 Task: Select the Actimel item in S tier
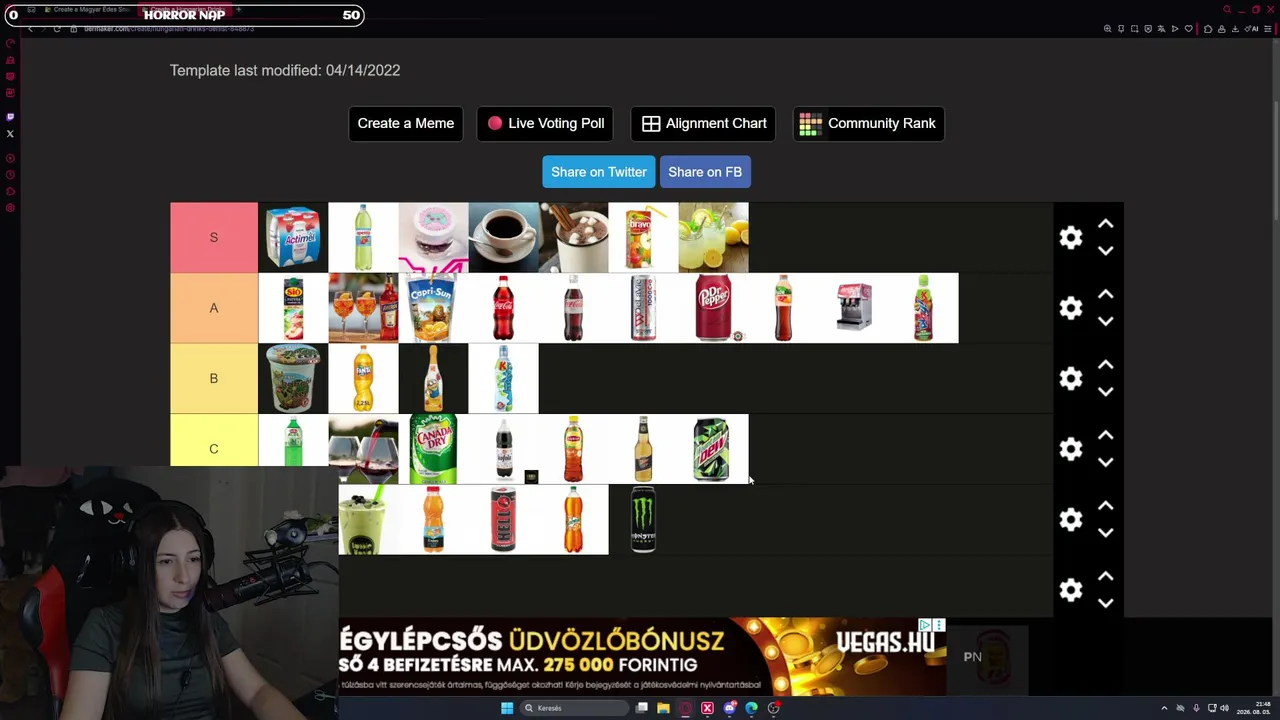[x=293, y=238]
